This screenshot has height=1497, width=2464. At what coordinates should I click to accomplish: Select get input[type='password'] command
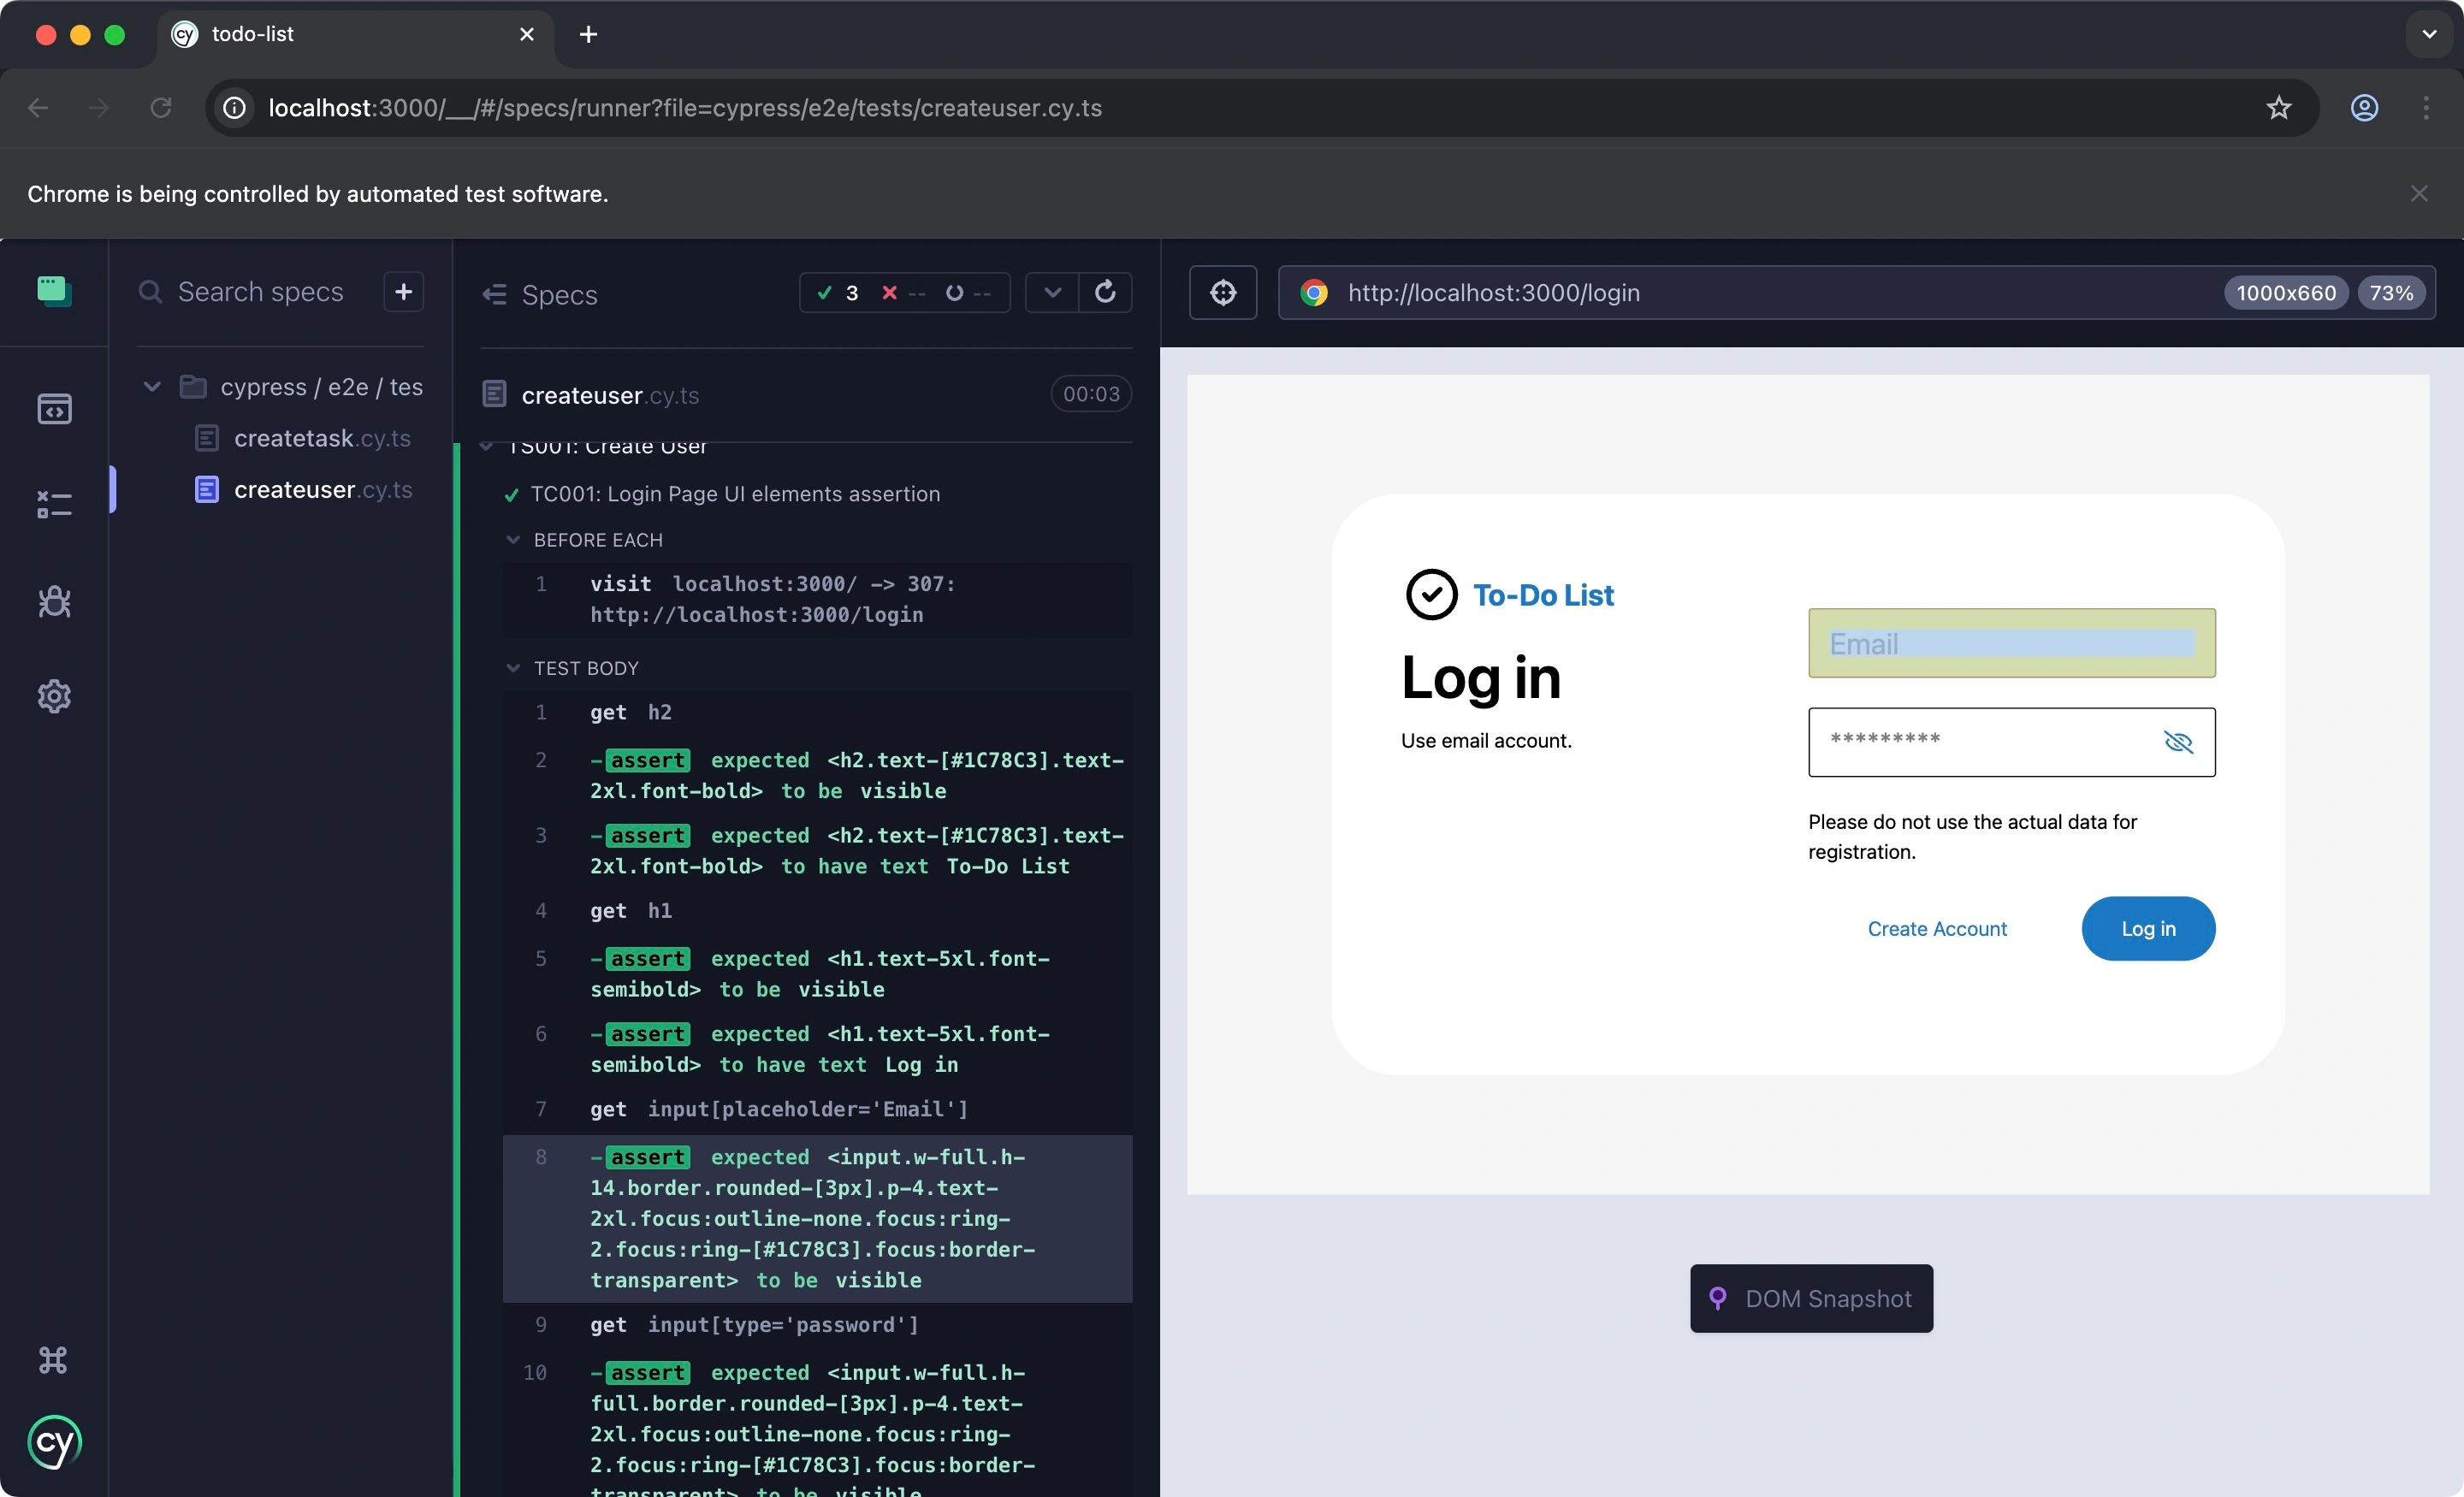[x=818, y=1325]
